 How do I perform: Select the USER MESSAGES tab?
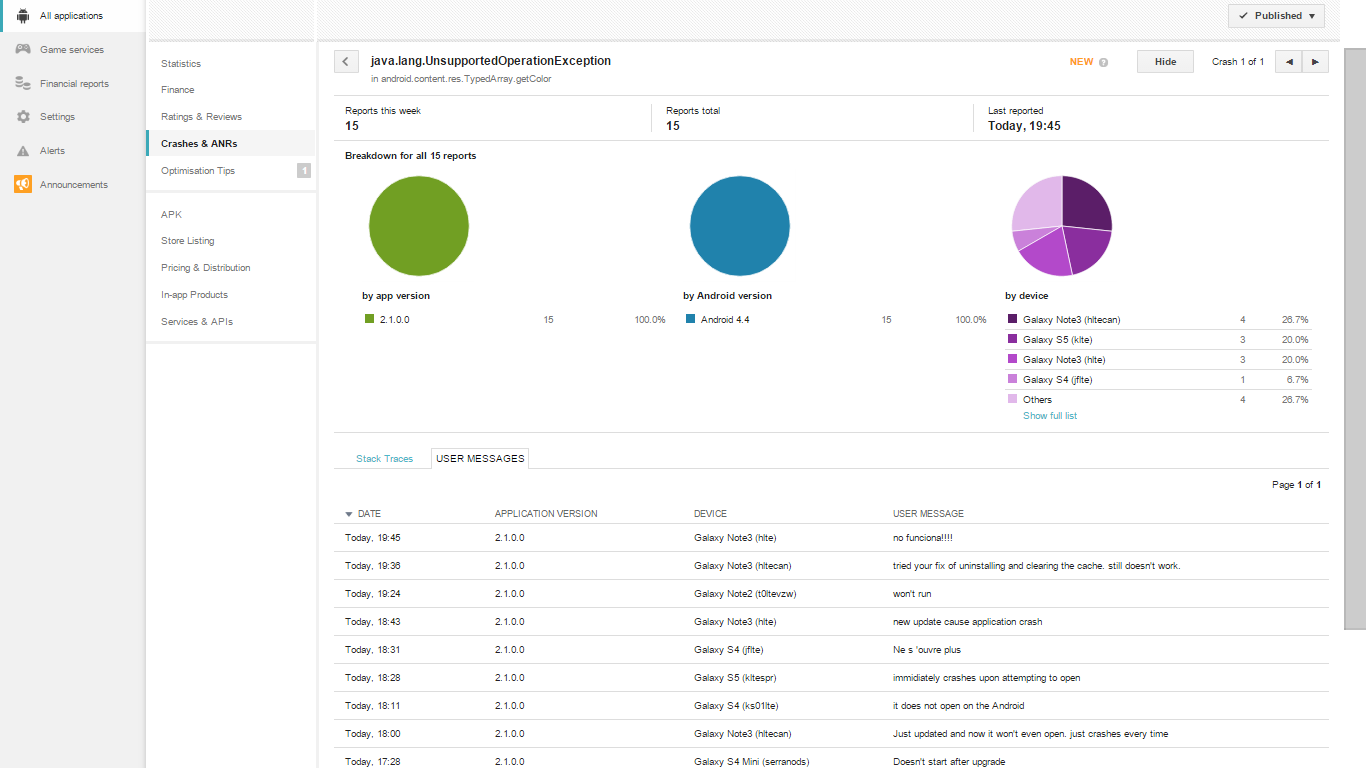coord(480,459)
